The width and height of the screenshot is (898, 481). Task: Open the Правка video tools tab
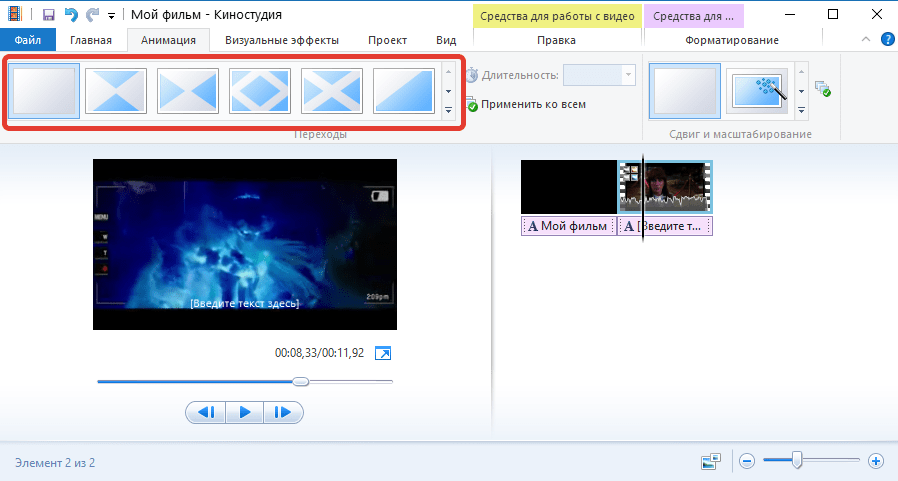pos(557,40)
